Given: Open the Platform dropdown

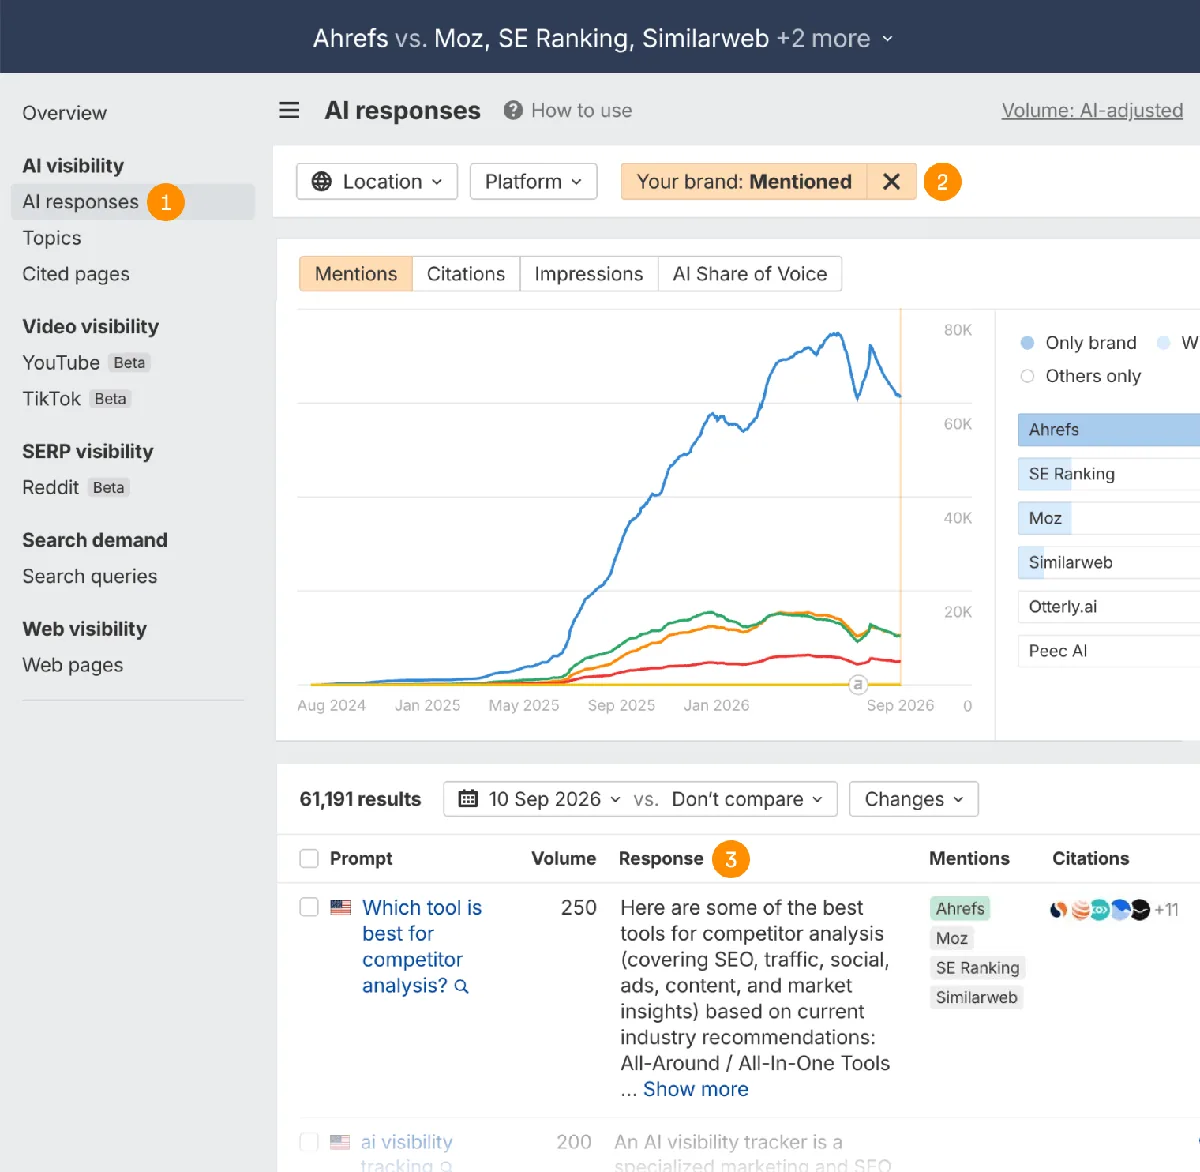Looking at the screenshot, I should [533, 181].
